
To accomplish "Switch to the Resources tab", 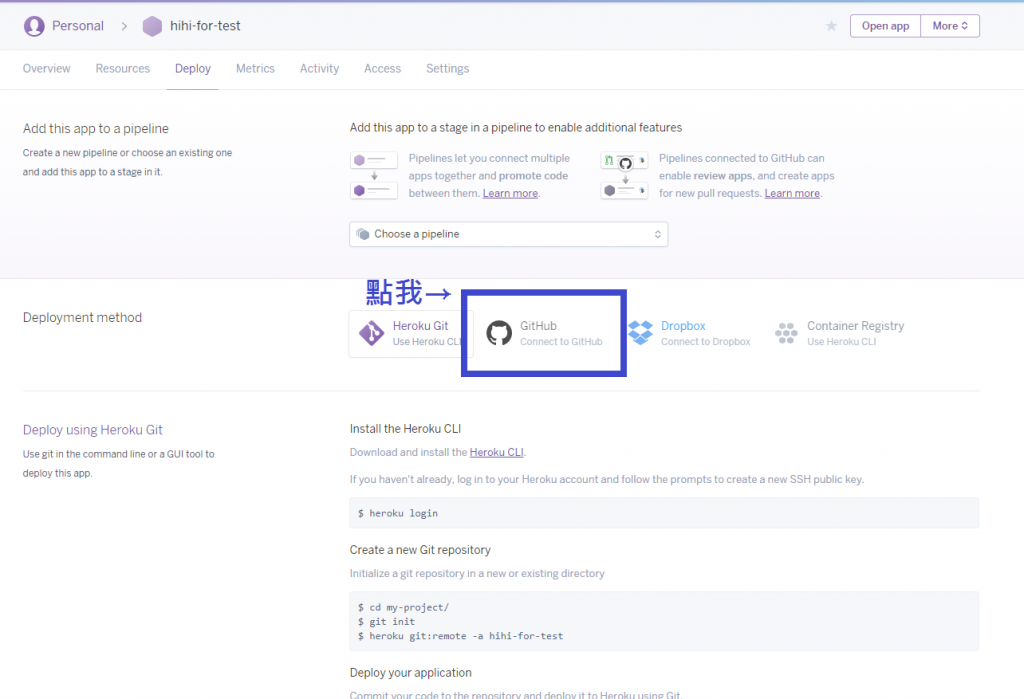I will pyautogui.click(x=123, y=69).
